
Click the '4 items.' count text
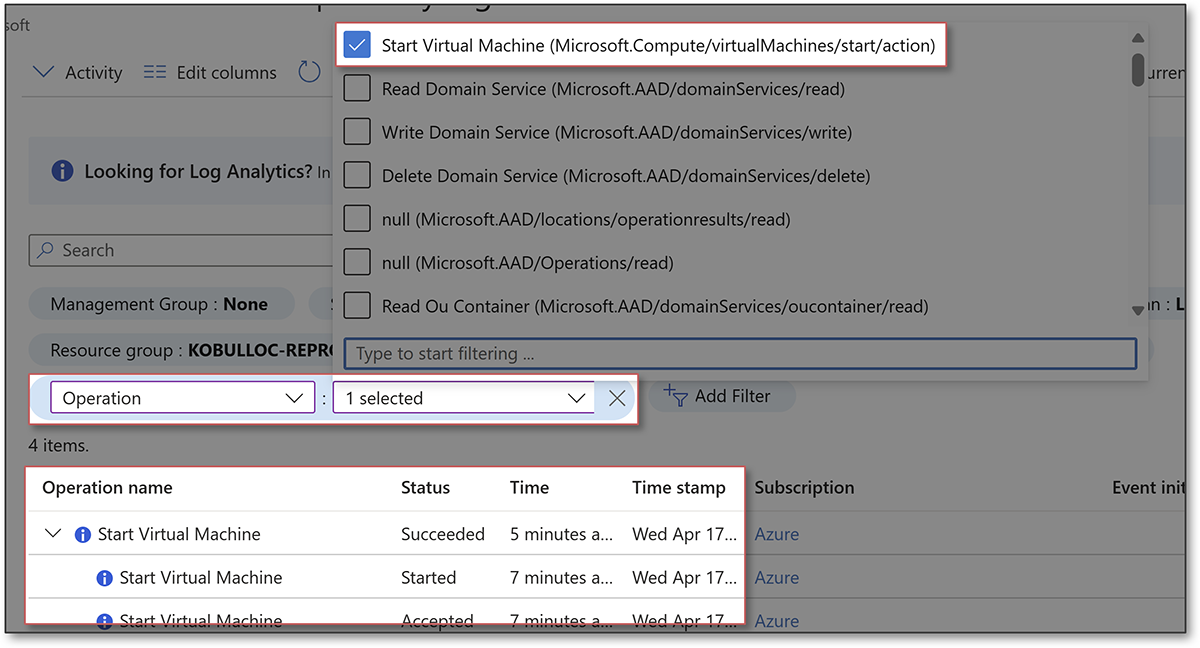pyautogui.click(x=59, y=445)
